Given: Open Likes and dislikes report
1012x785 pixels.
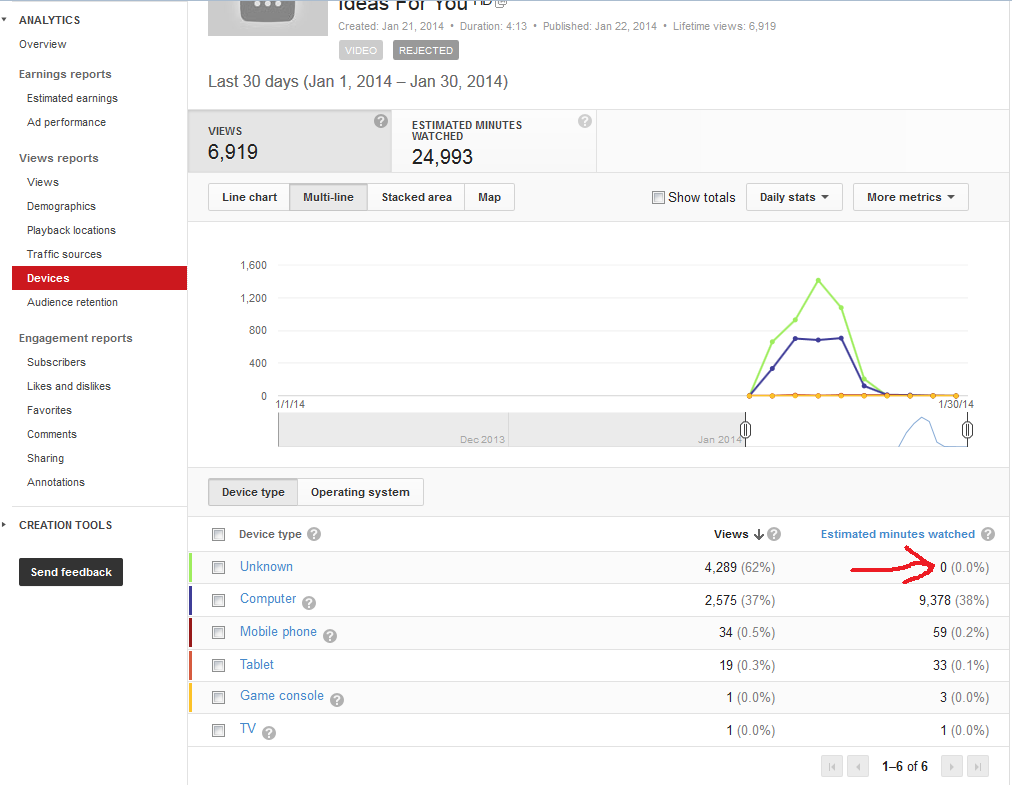Looking at the screenshot, I should click(68, 386).
